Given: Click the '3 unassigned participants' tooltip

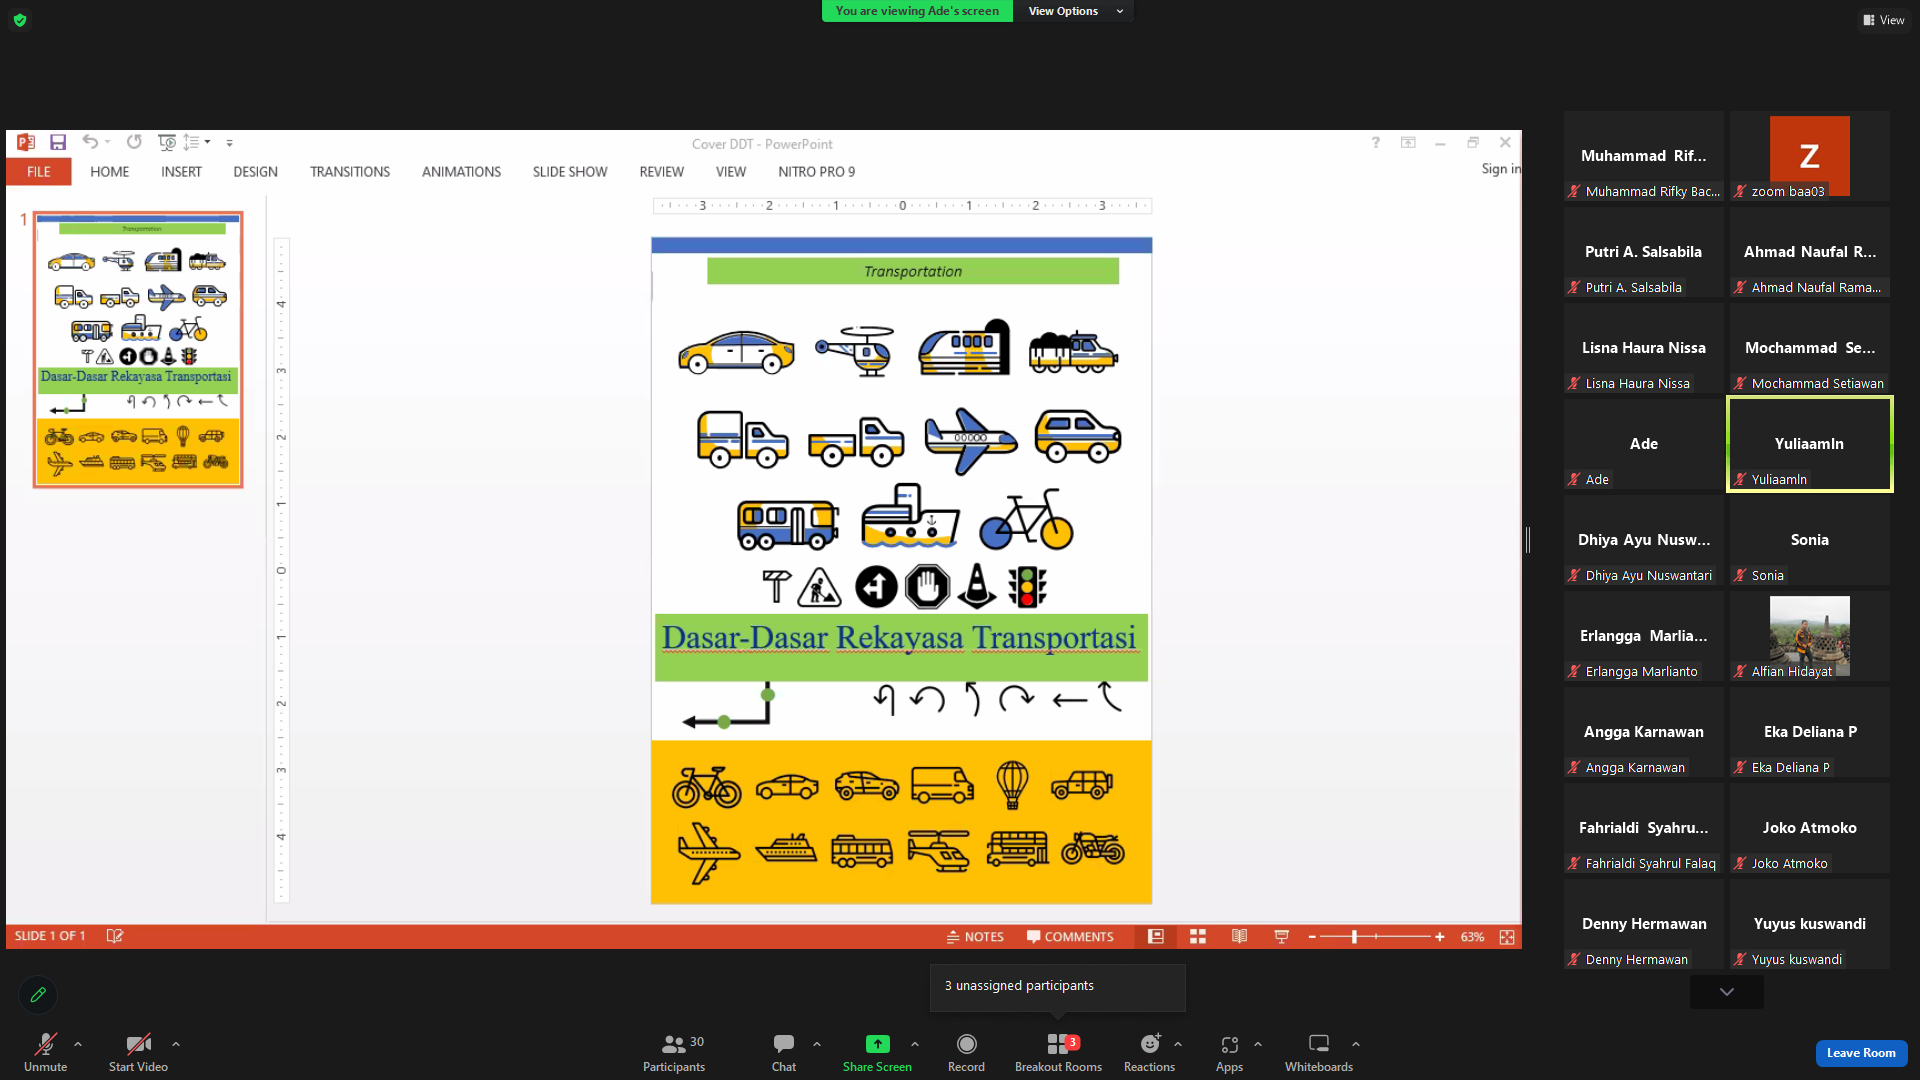Looking at the screenshot, I should (1057, 987).
